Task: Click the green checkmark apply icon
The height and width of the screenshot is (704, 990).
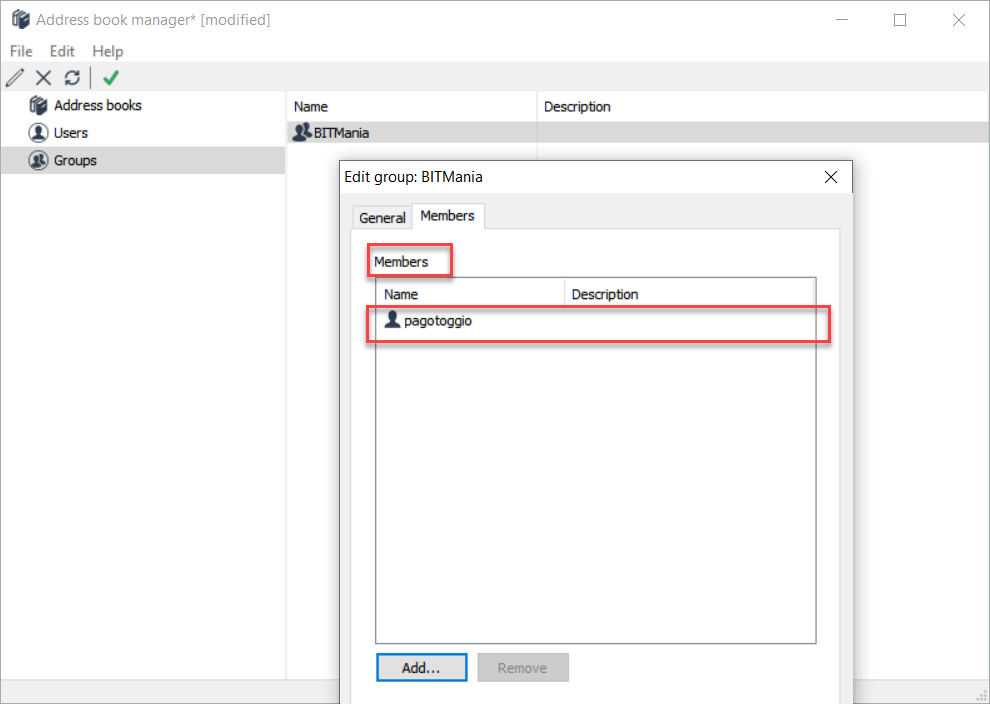Action: pos(110,78)
